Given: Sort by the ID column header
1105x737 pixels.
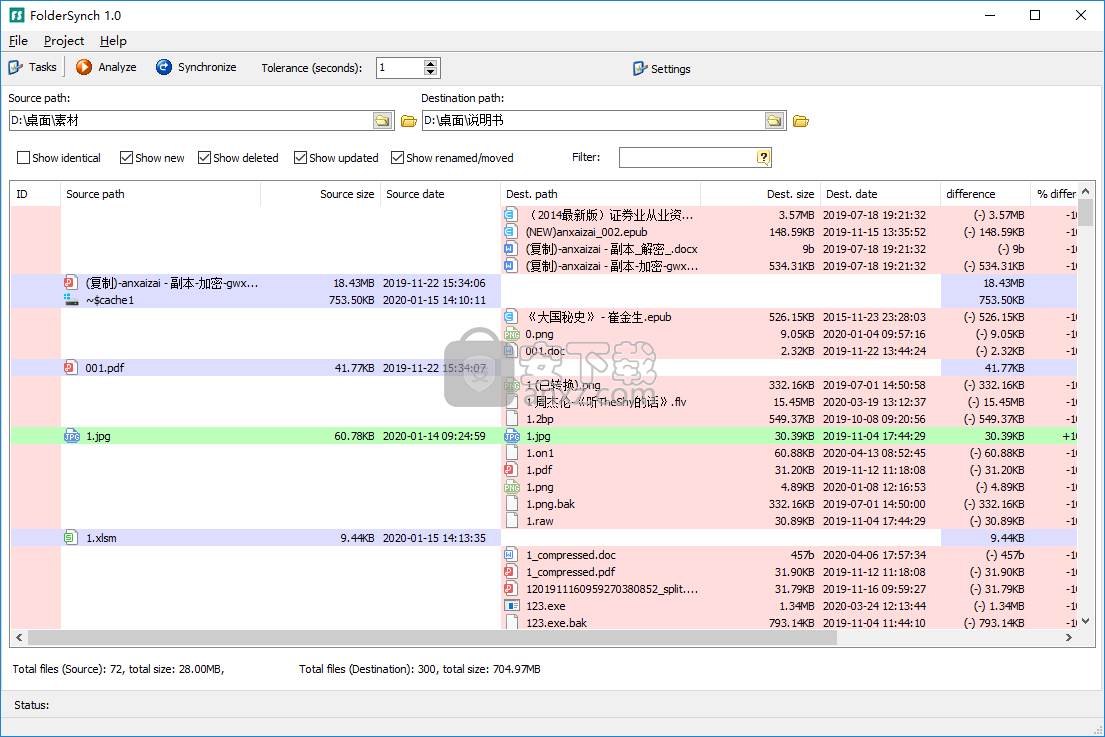Looking at the screenshot, I should [35, 194].
